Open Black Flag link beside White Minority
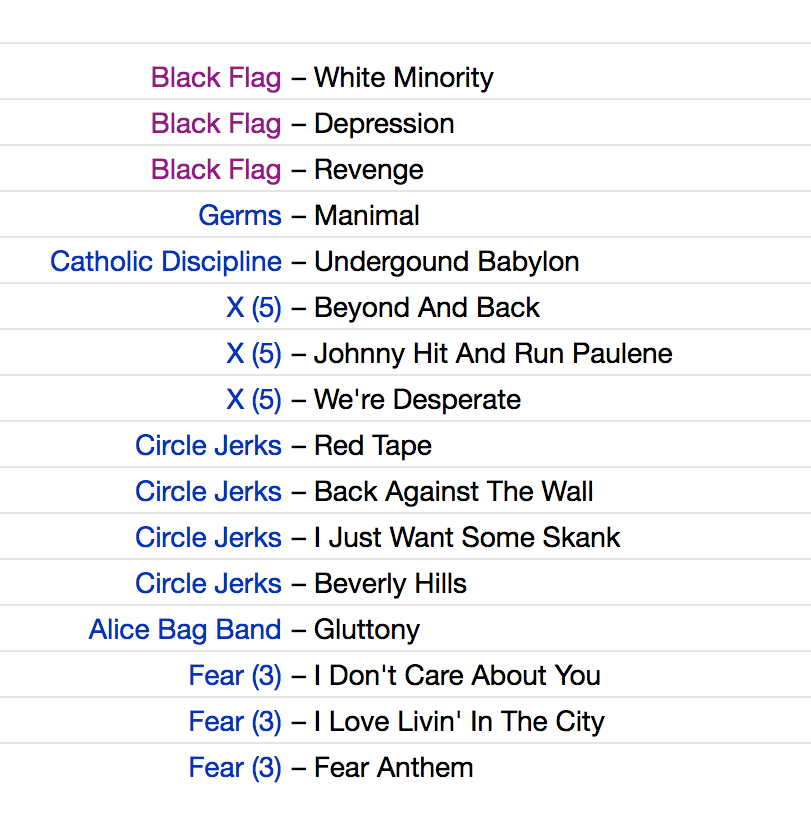Viewport: 811px width, 837px height. point(216,78)
